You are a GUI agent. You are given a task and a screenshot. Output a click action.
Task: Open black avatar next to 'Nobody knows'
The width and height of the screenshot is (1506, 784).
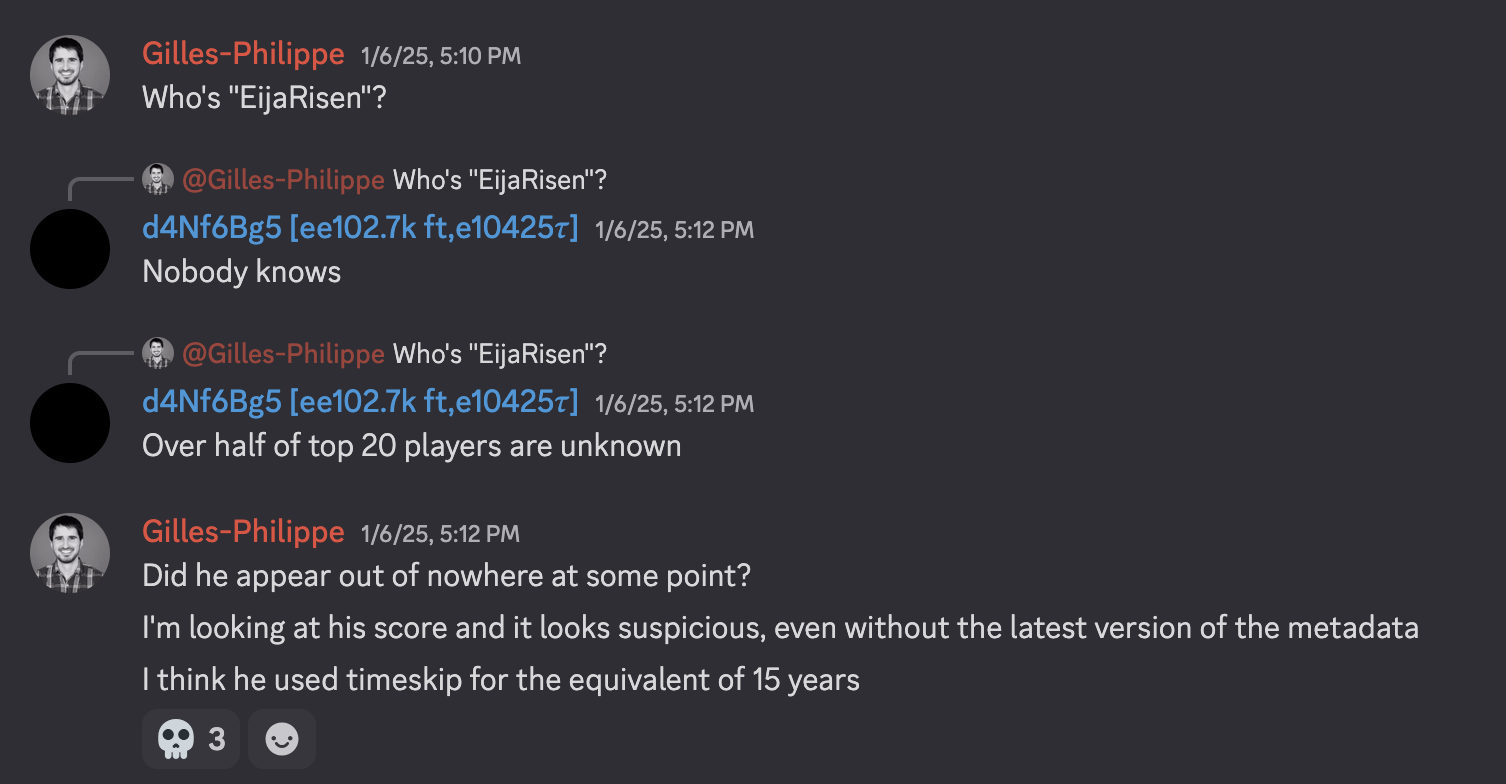[70, 249]
